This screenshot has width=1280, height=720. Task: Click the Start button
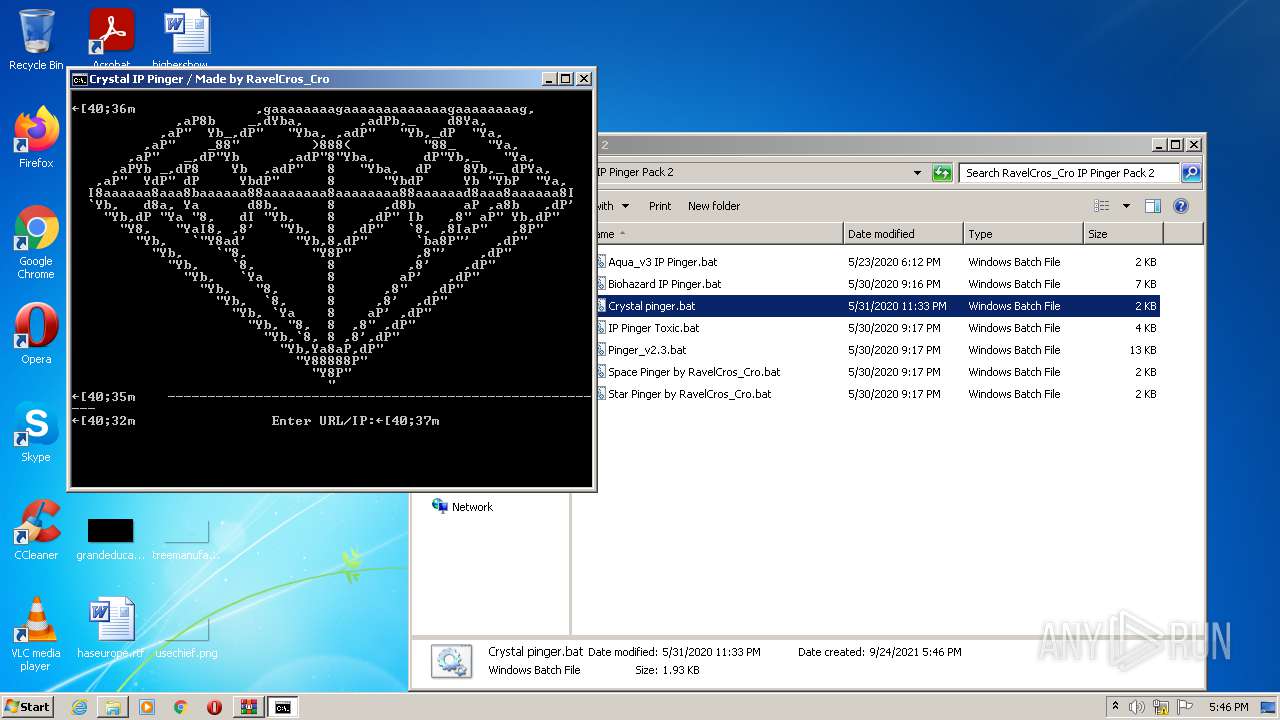point(28,707)
